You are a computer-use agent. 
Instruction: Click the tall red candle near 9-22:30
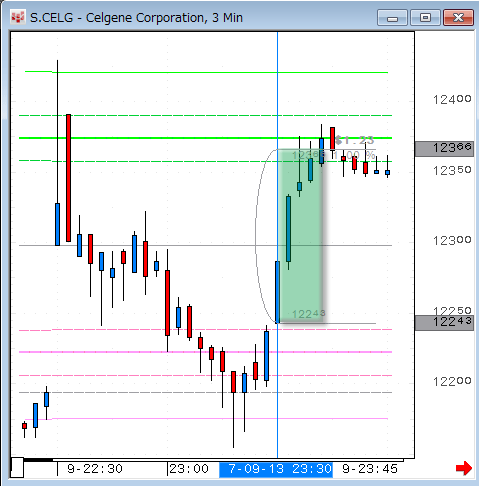pos(68,178)
